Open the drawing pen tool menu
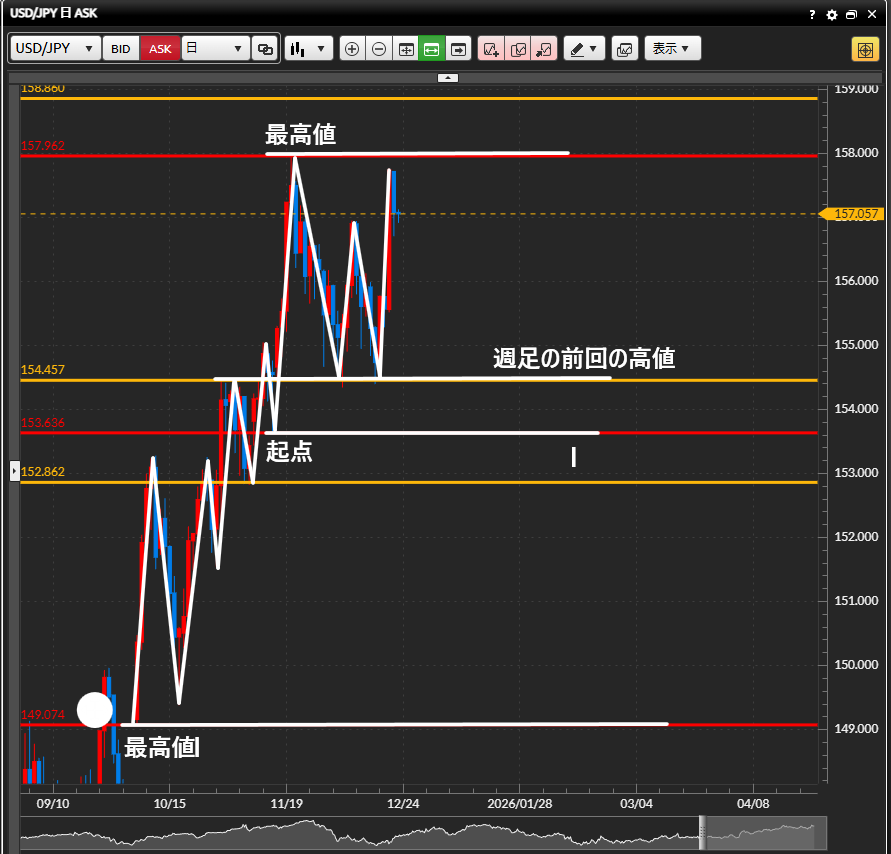The image size is (891, 854). [x=584, y=49]
